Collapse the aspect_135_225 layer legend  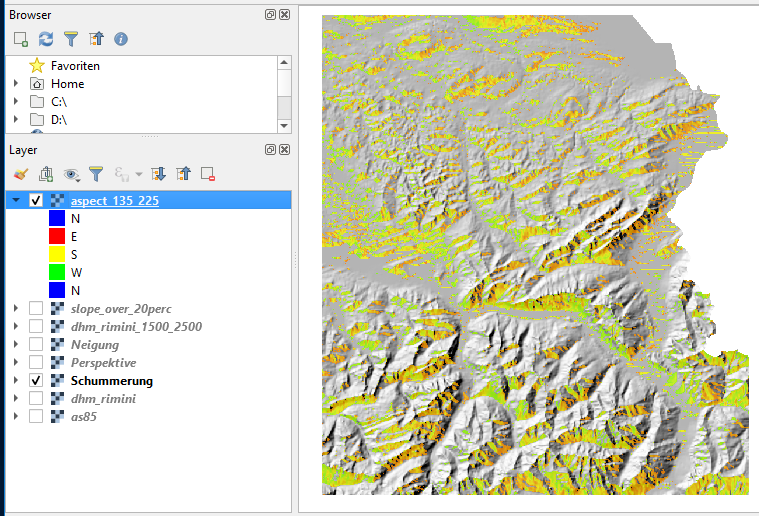16,200
